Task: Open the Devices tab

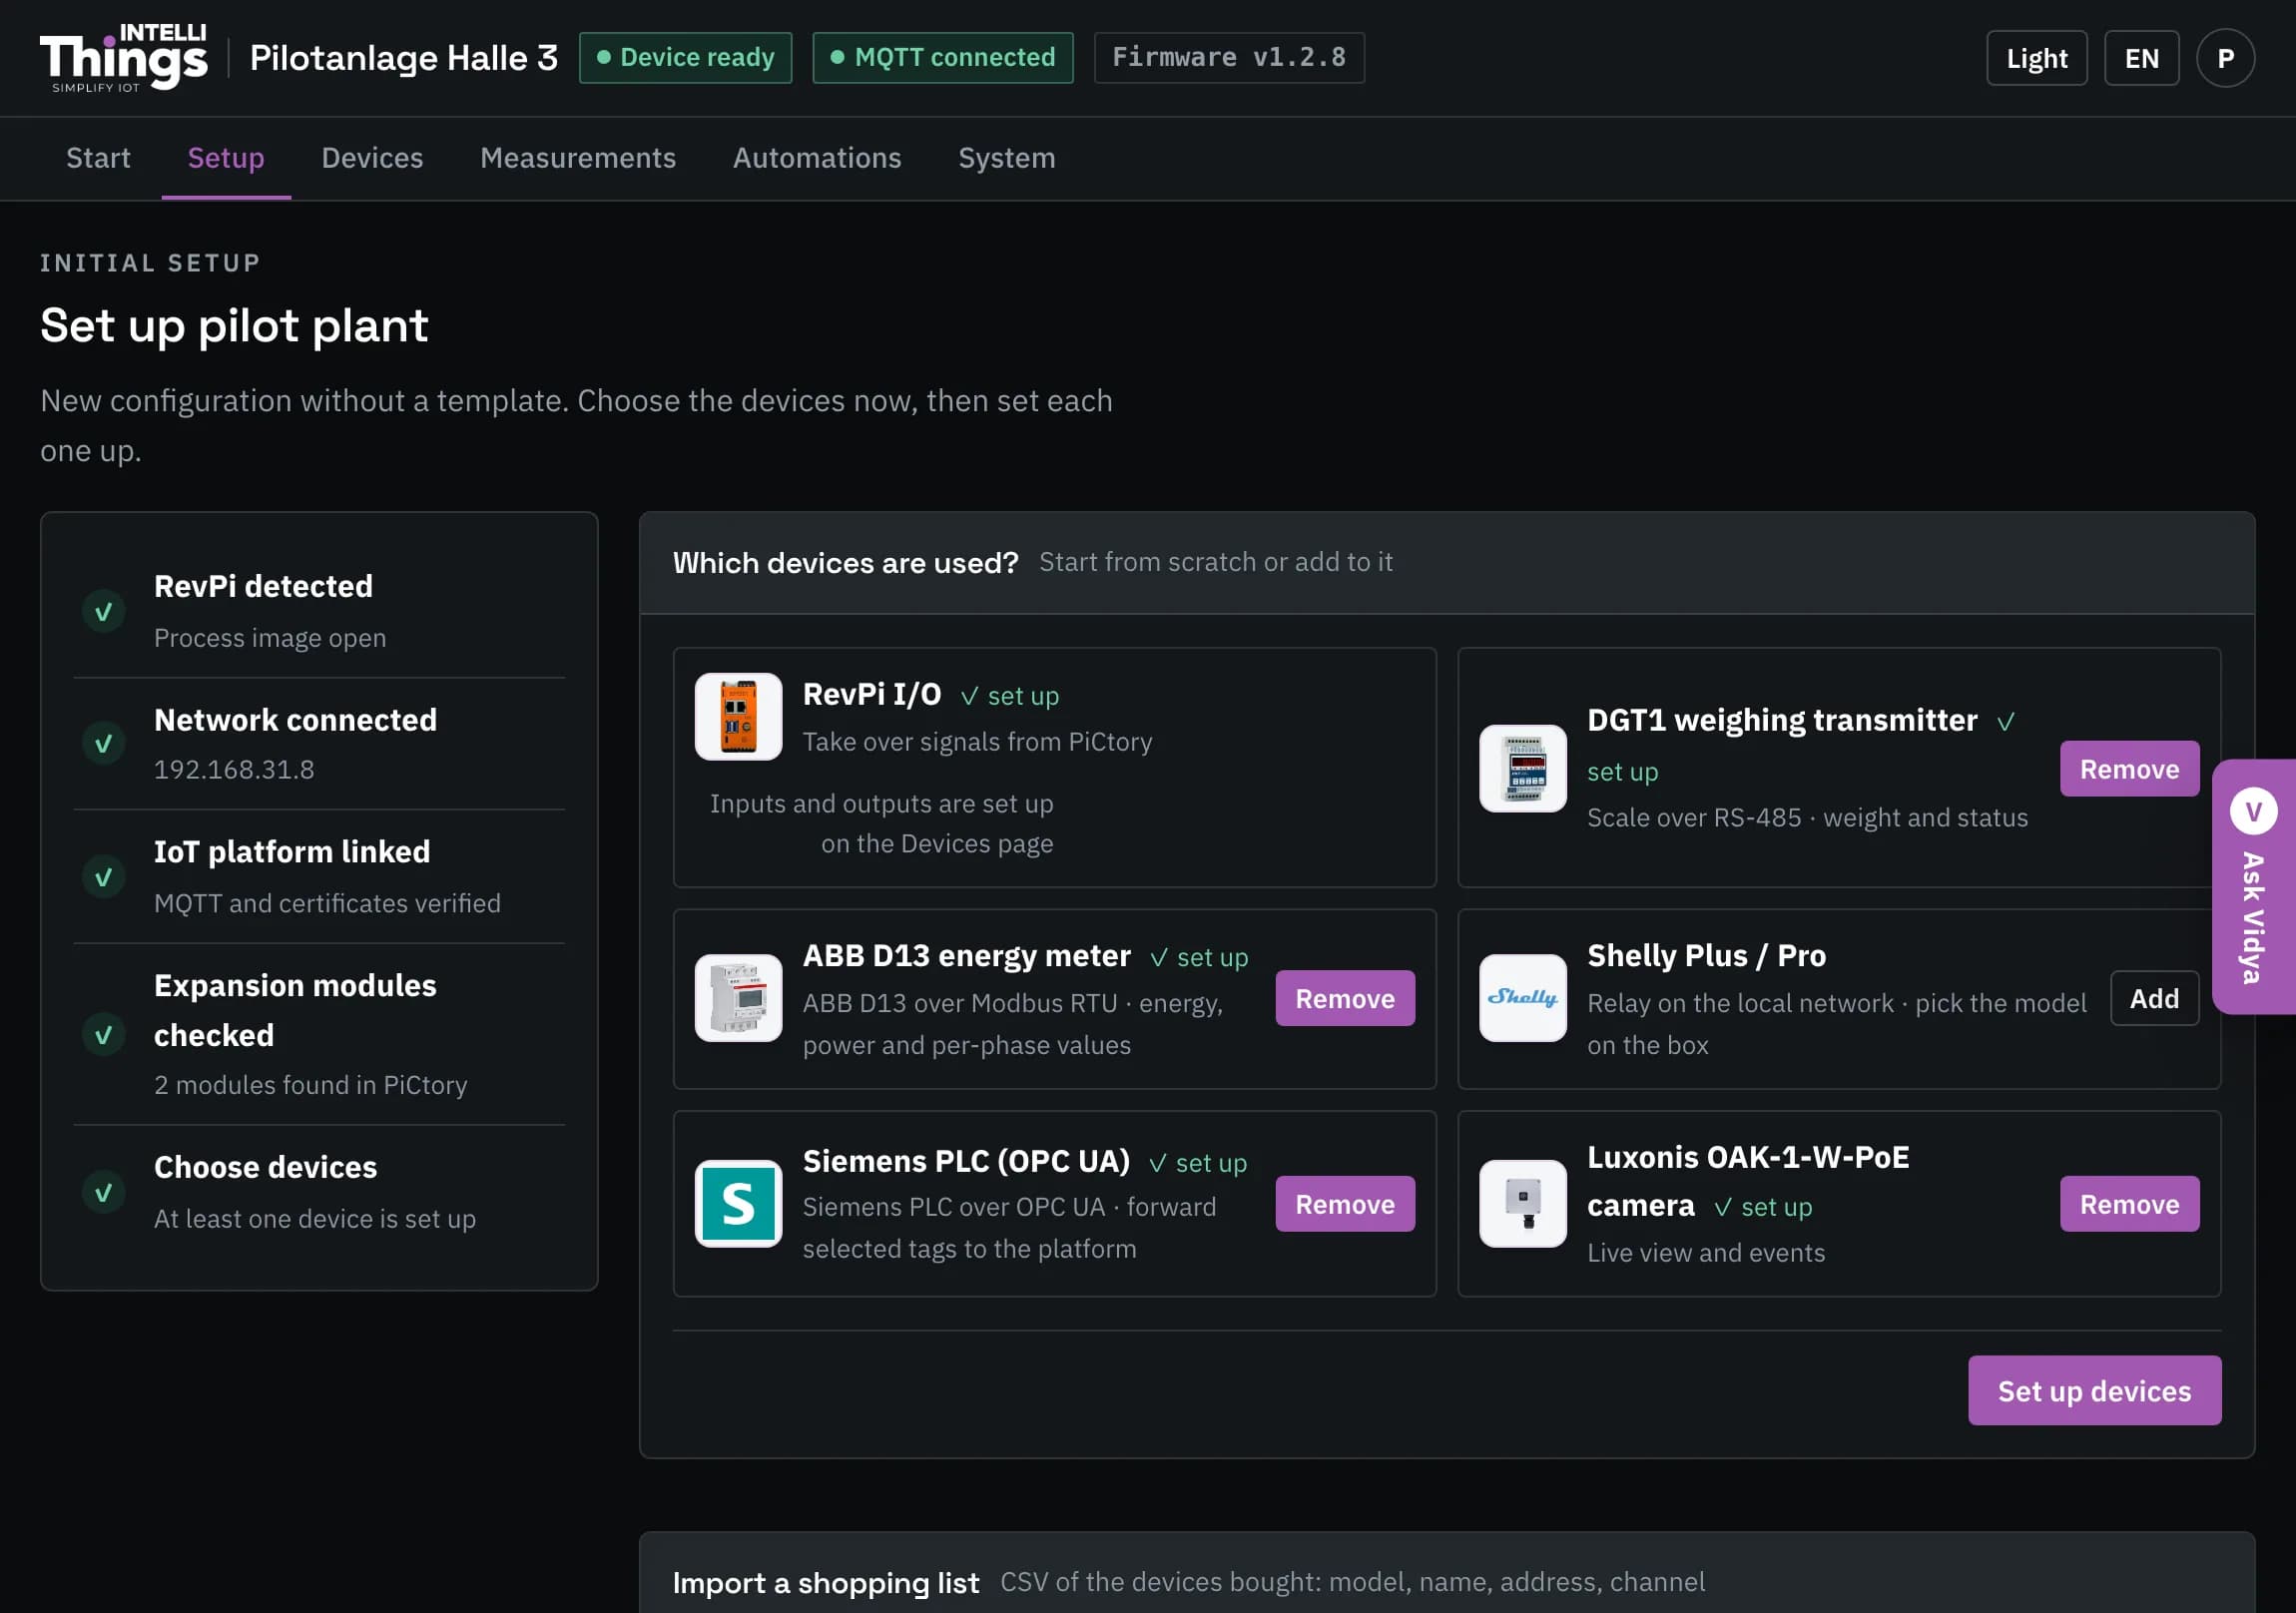Action: point(372,158)
